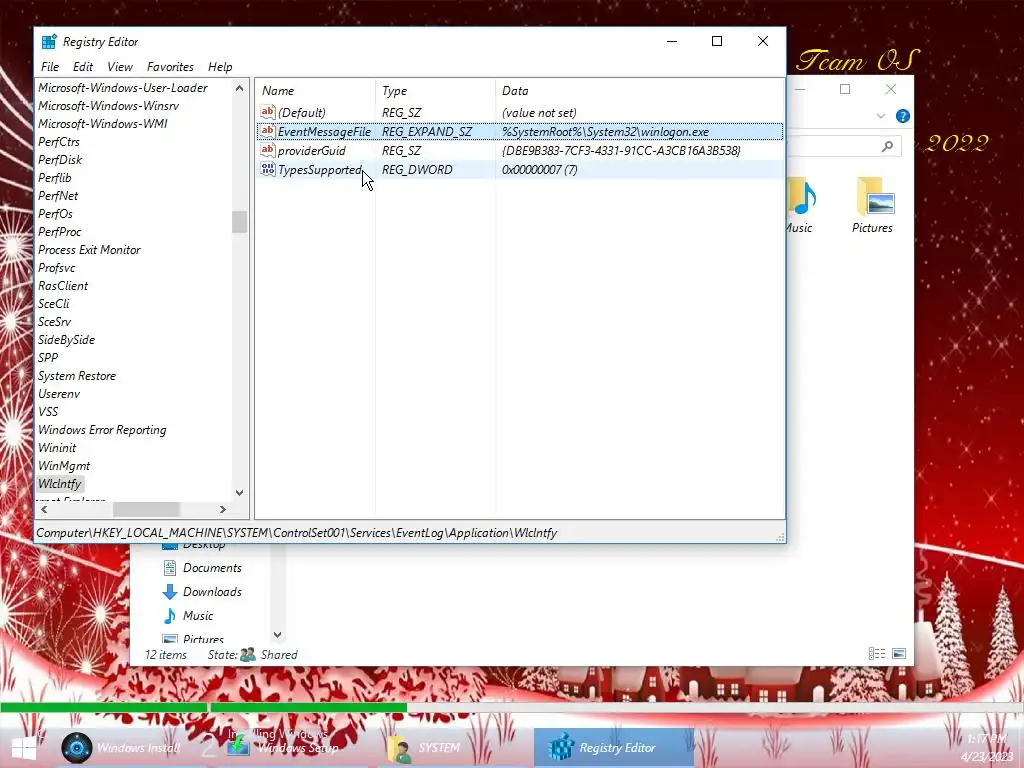Click the tree horizontal scroll left arrow
The image size is (1024, 768).
44,509
